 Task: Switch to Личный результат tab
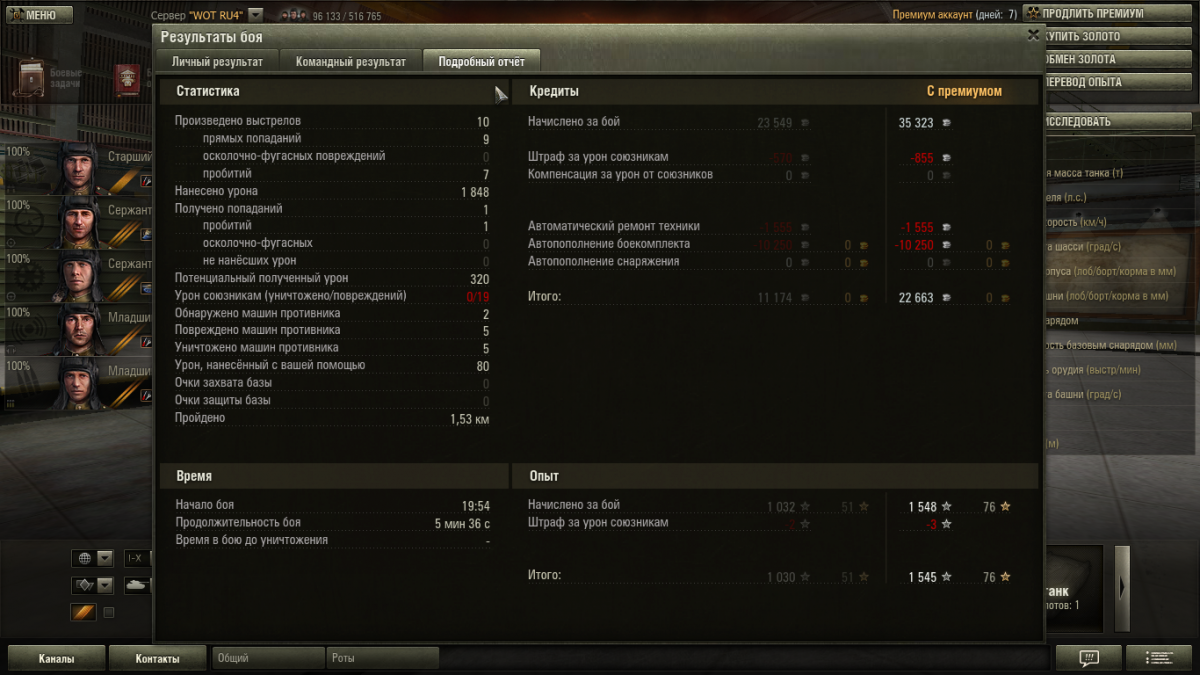(x=217, y=61)
